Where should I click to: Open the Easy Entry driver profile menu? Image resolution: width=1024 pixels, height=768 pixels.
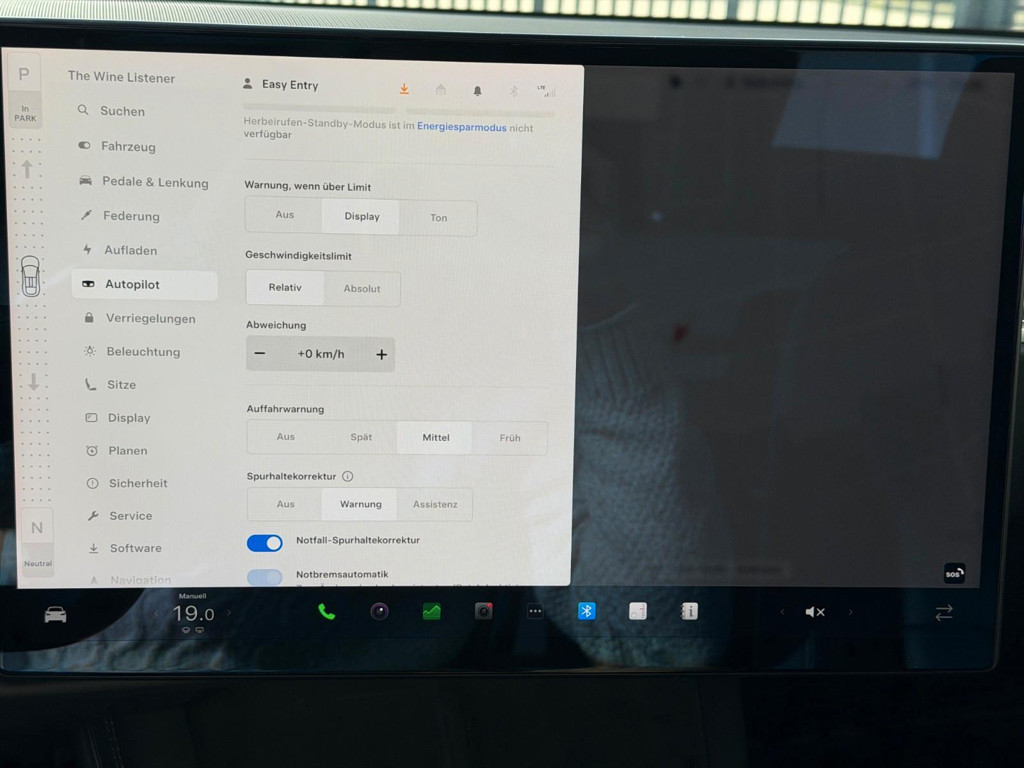click(x=281, y=85)
